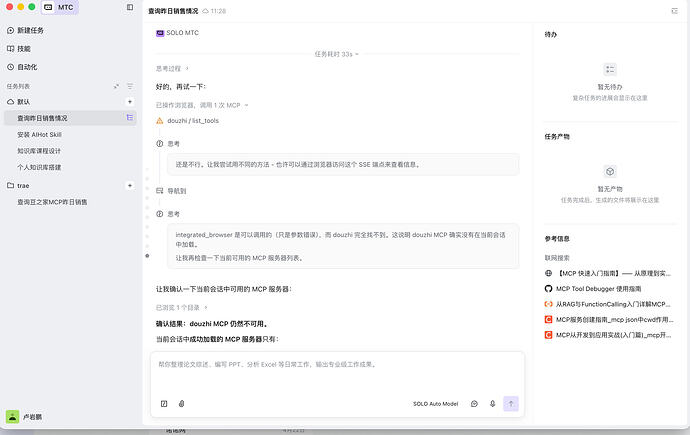Expand the 思考过程 section

pos(172,69)
